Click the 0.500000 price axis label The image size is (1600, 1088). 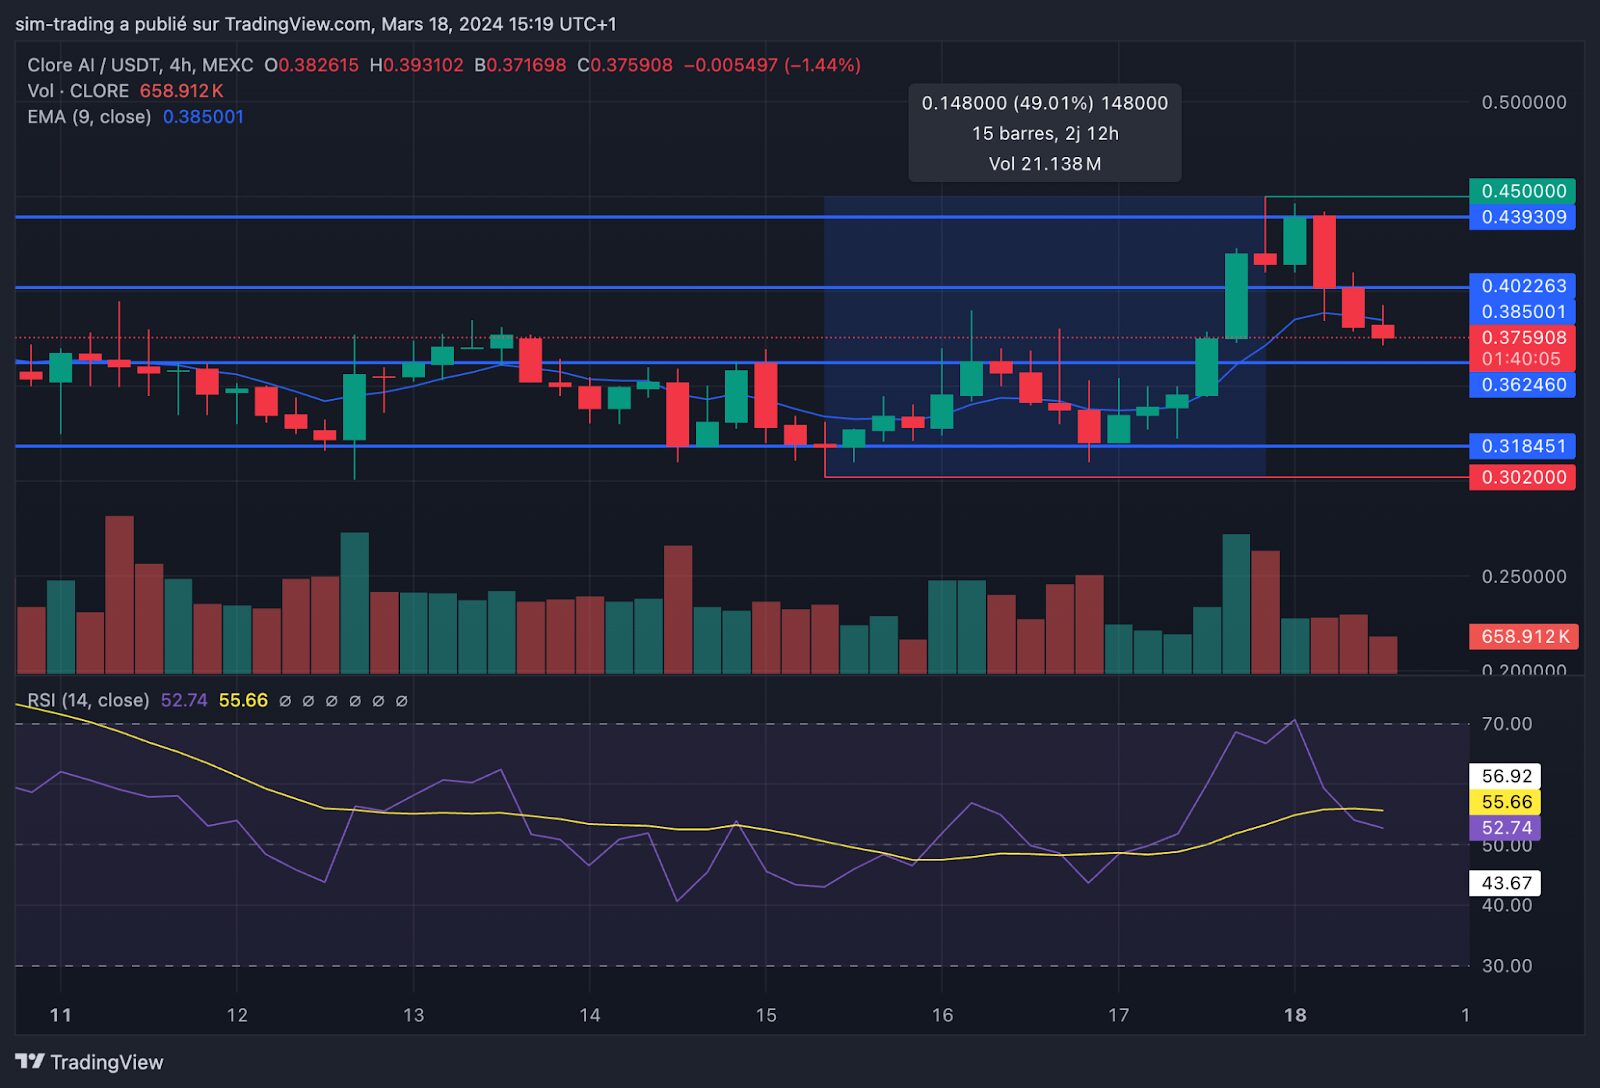click(x=1524, y=103)
